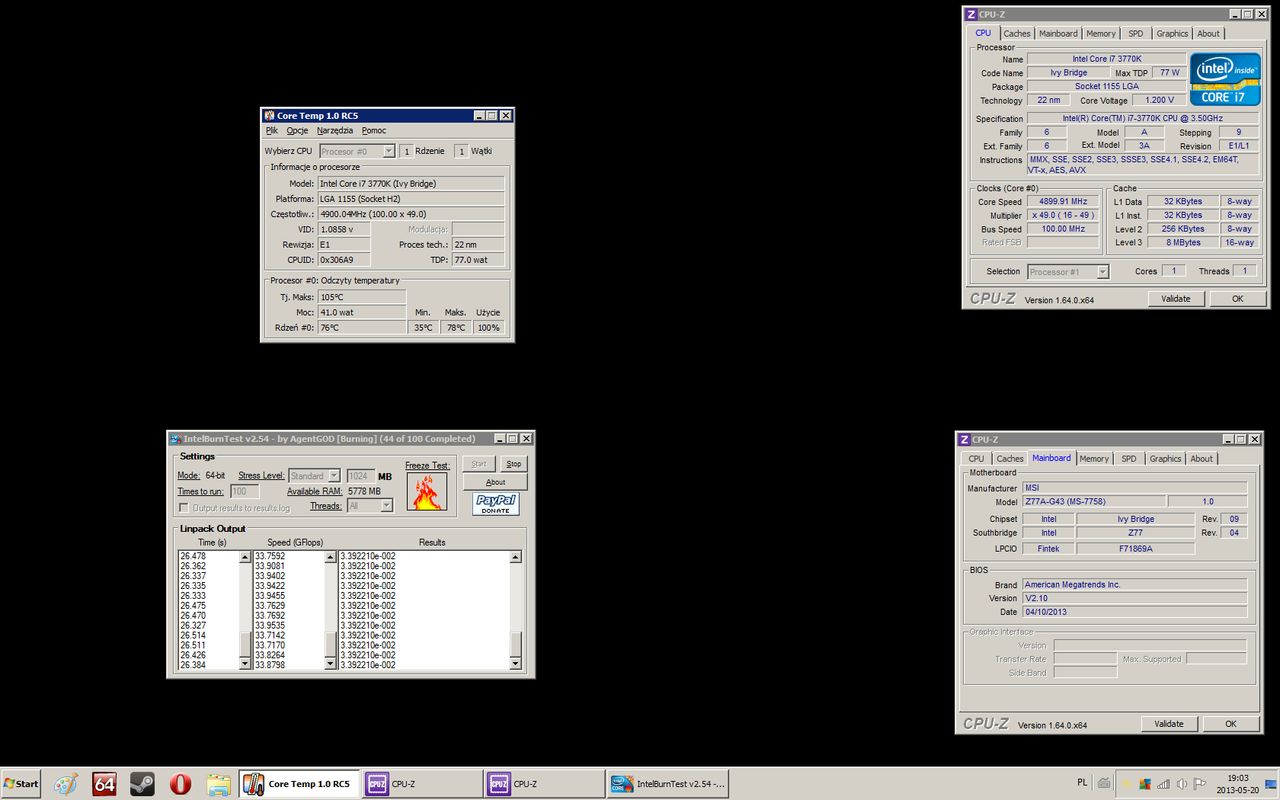Click the VID value 1.0858 v

coord(344,230)
